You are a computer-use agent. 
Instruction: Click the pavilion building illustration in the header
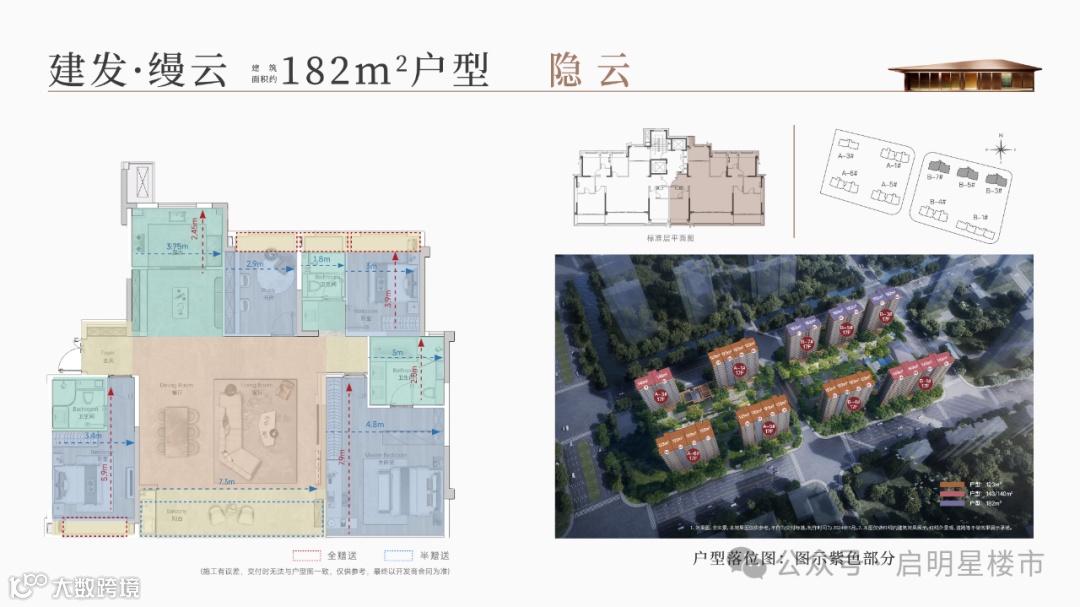coord(964,74)
